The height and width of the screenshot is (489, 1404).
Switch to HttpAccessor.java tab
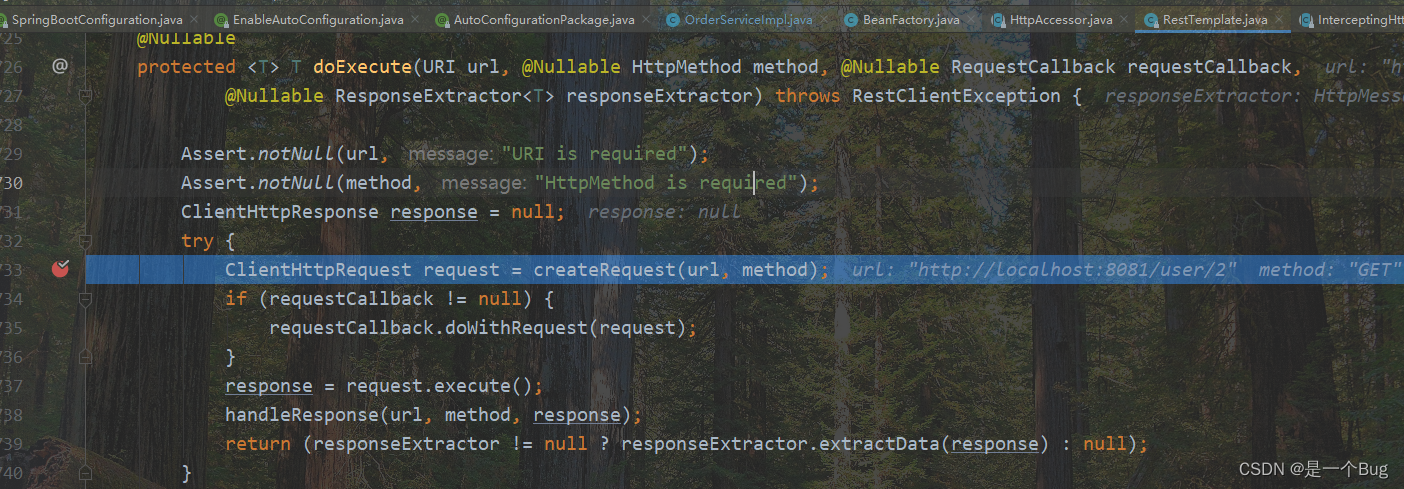coord(1061,19)
